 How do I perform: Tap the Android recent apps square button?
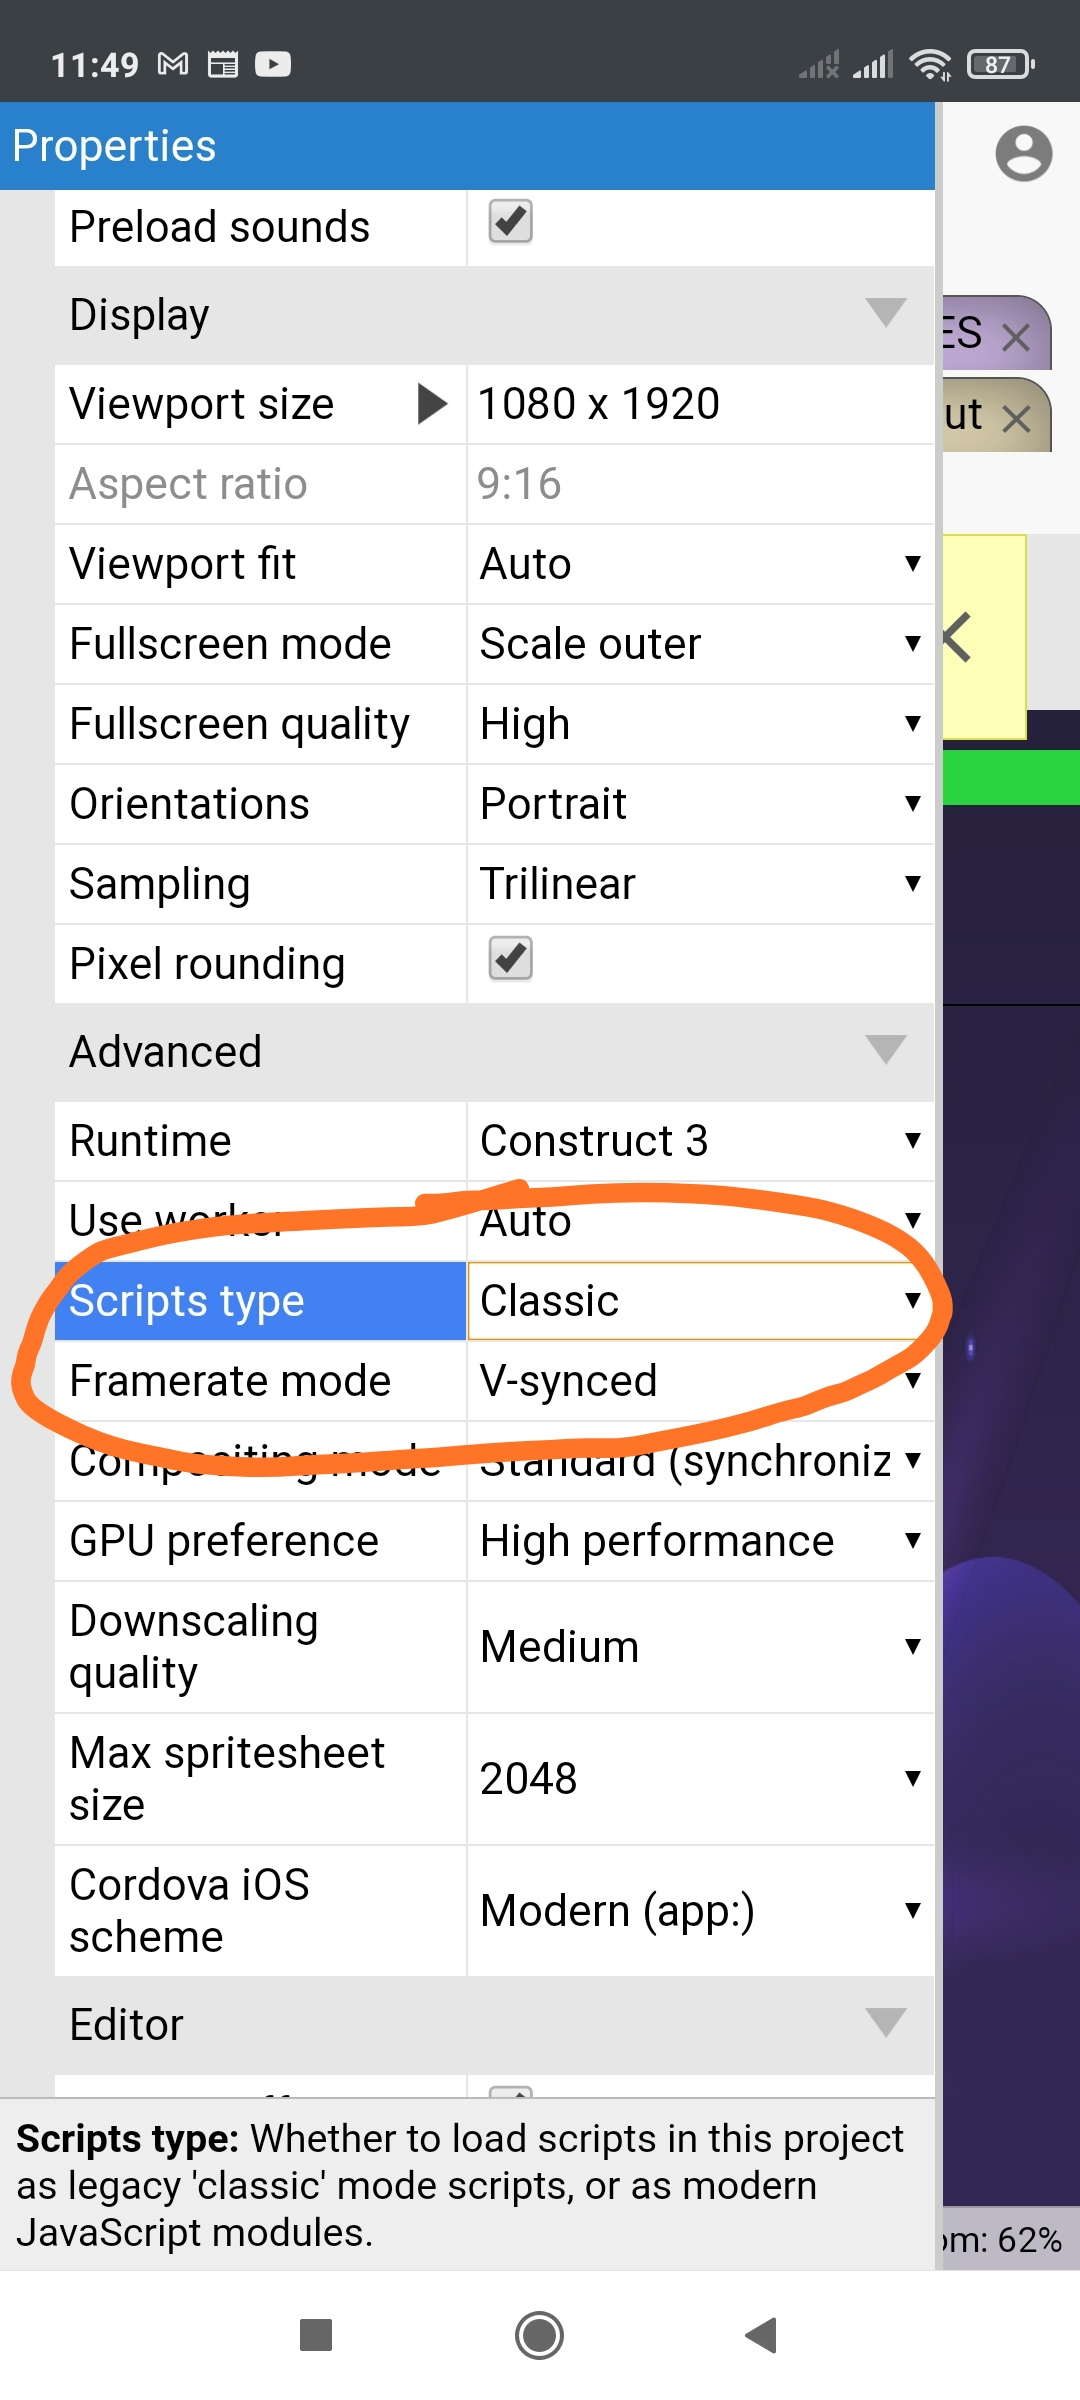pos(316,2336)
